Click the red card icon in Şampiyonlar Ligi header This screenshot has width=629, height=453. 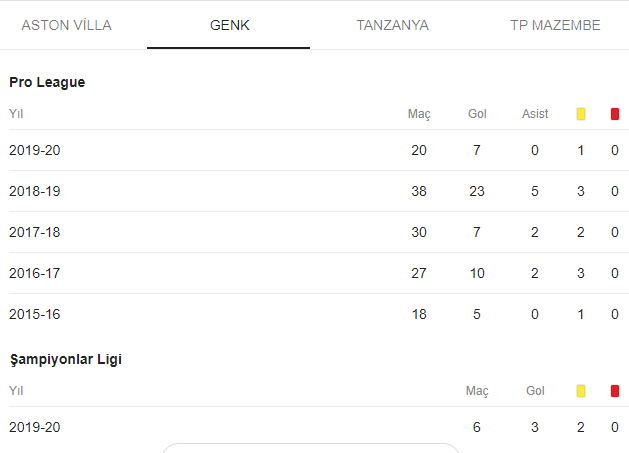pyautogui.click(x=615, y=391)
